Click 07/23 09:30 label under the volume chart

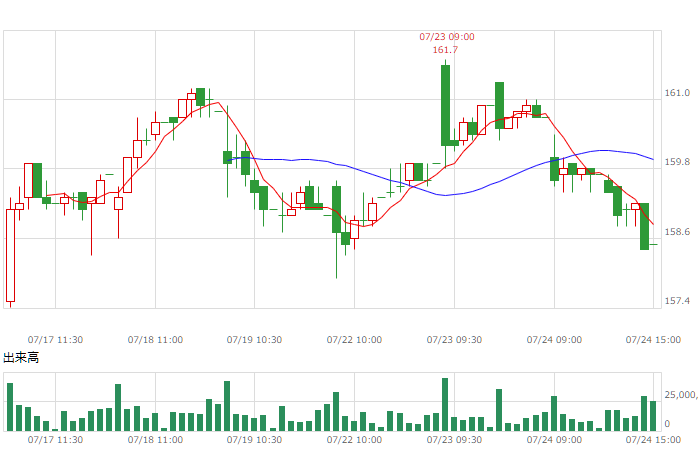(455, 440)
